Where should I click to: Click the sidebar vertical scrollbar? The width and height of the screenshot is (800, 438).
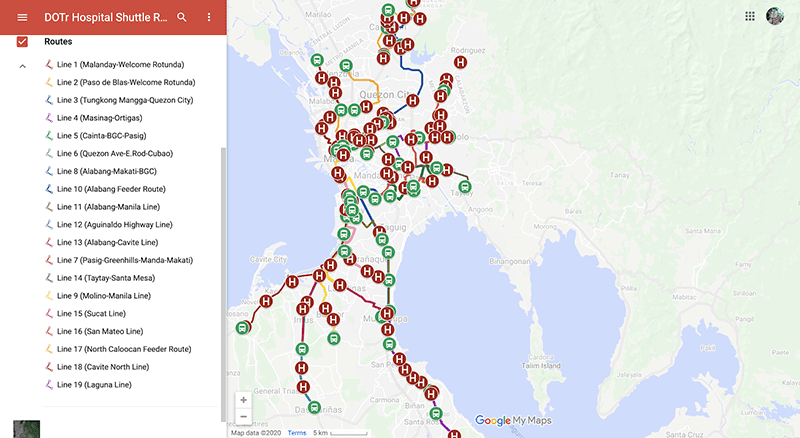tap(222, 283)
